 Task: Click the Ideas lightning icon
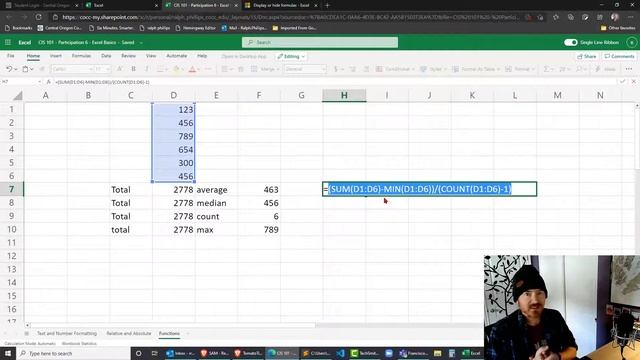tap(598, 69)
